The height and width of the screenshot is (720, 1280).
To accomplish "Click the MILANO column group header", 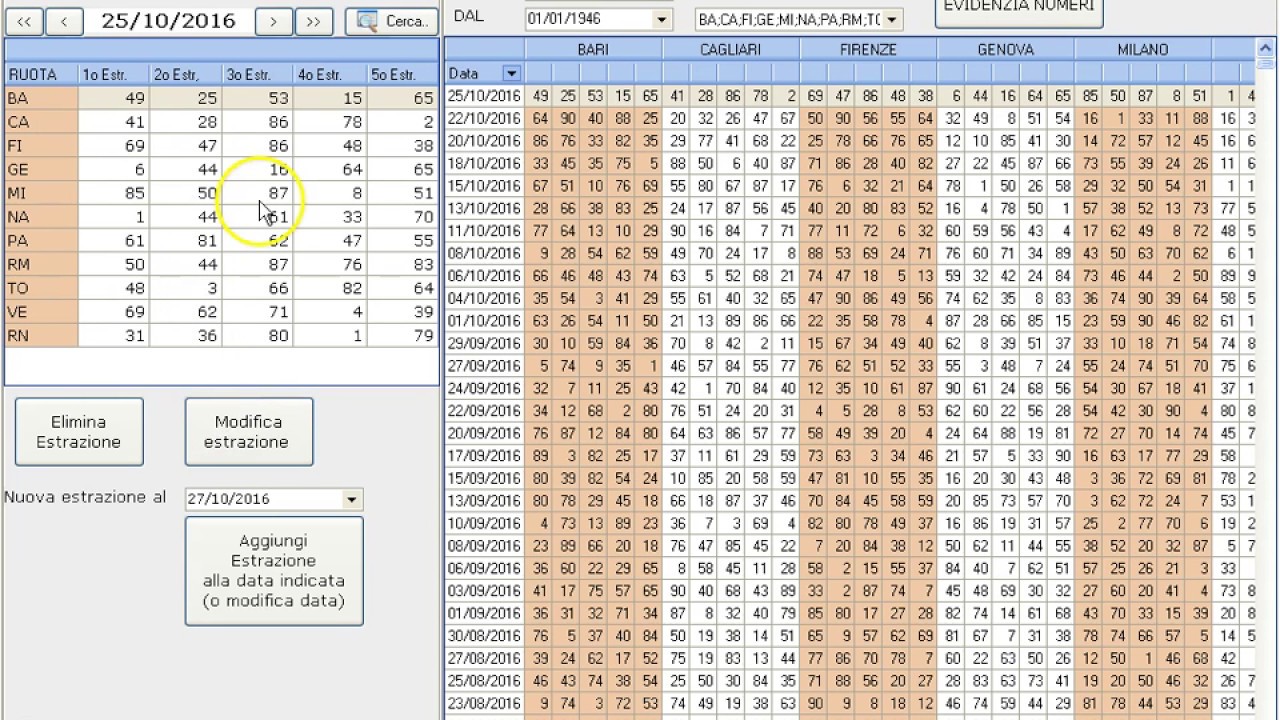I will (1143, 50).
